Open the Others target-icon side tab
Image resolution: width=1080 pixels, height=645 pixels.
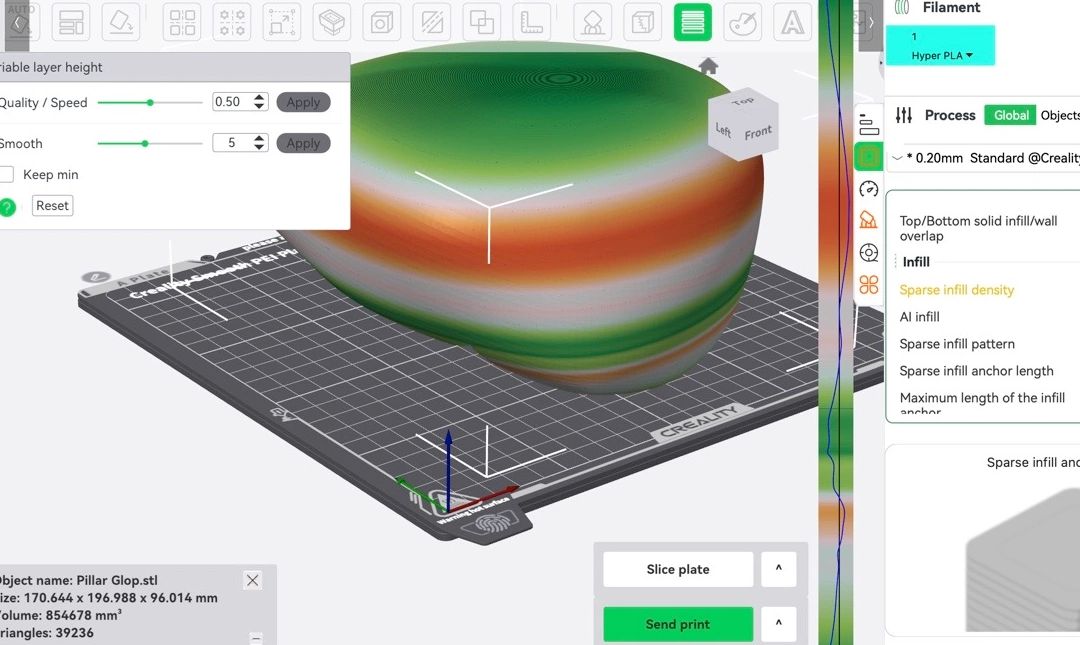coord(869,253)
